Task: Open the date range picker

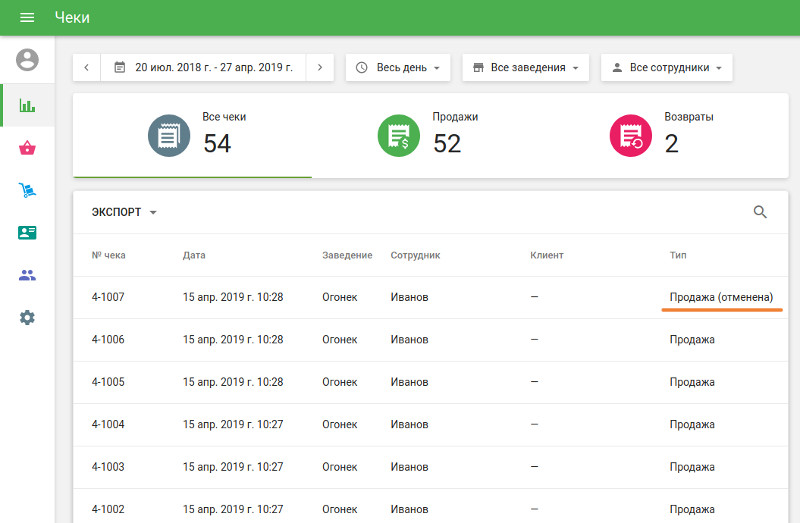Action: tap(203, 68)
